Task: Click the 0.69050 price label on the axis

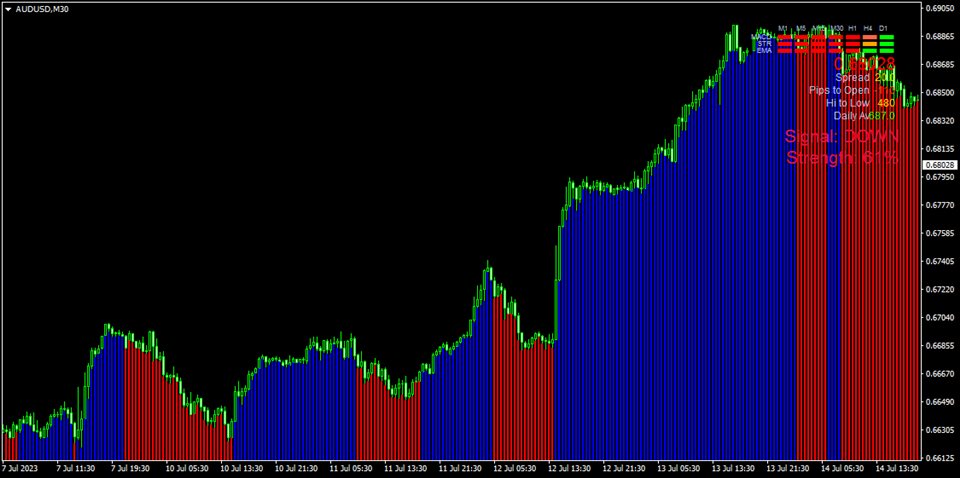Action: (940, 9)
